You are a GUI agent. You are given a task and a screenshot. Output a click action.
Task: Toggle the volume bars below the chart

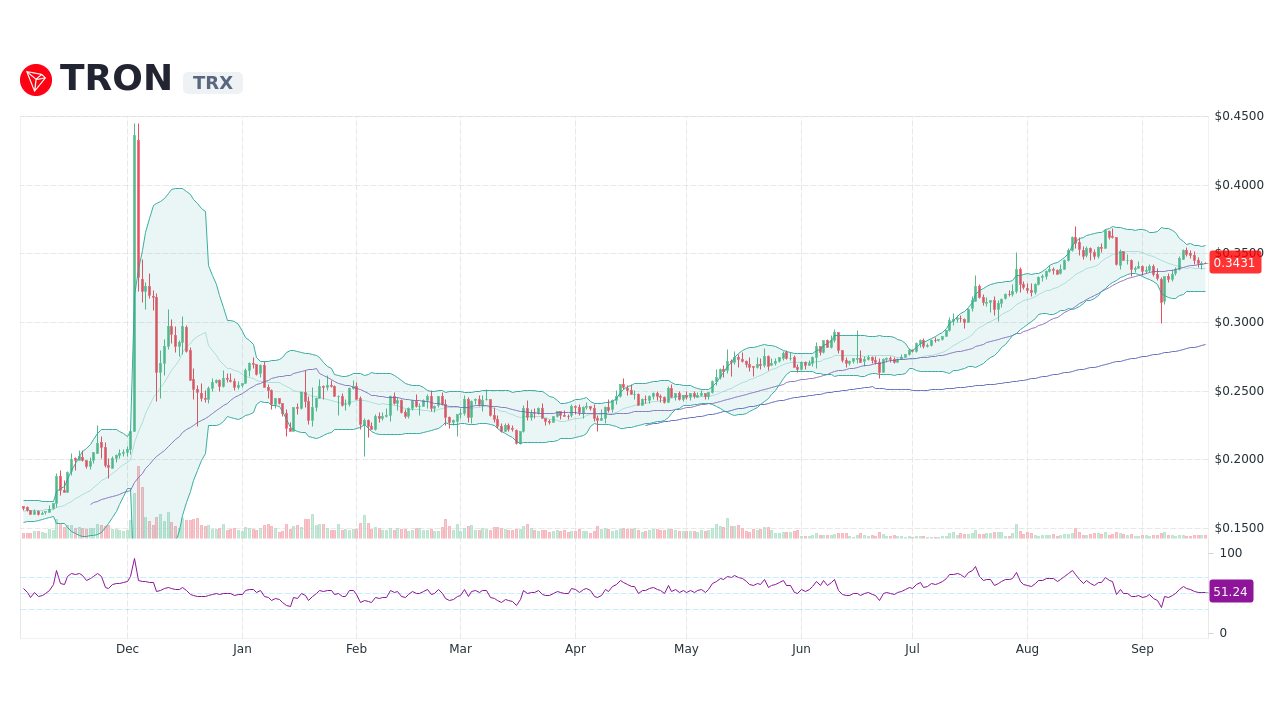pyautogui.click(x=600, y=535)
